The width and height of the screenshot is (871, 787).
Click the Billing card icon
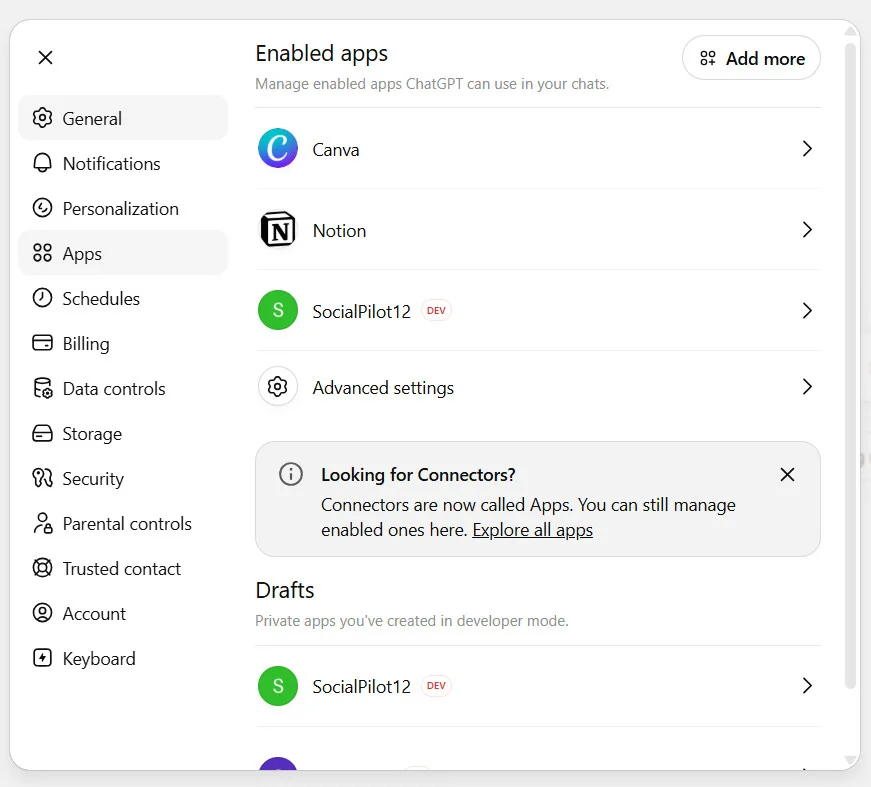pyautogui.click(x=42, y=343)
